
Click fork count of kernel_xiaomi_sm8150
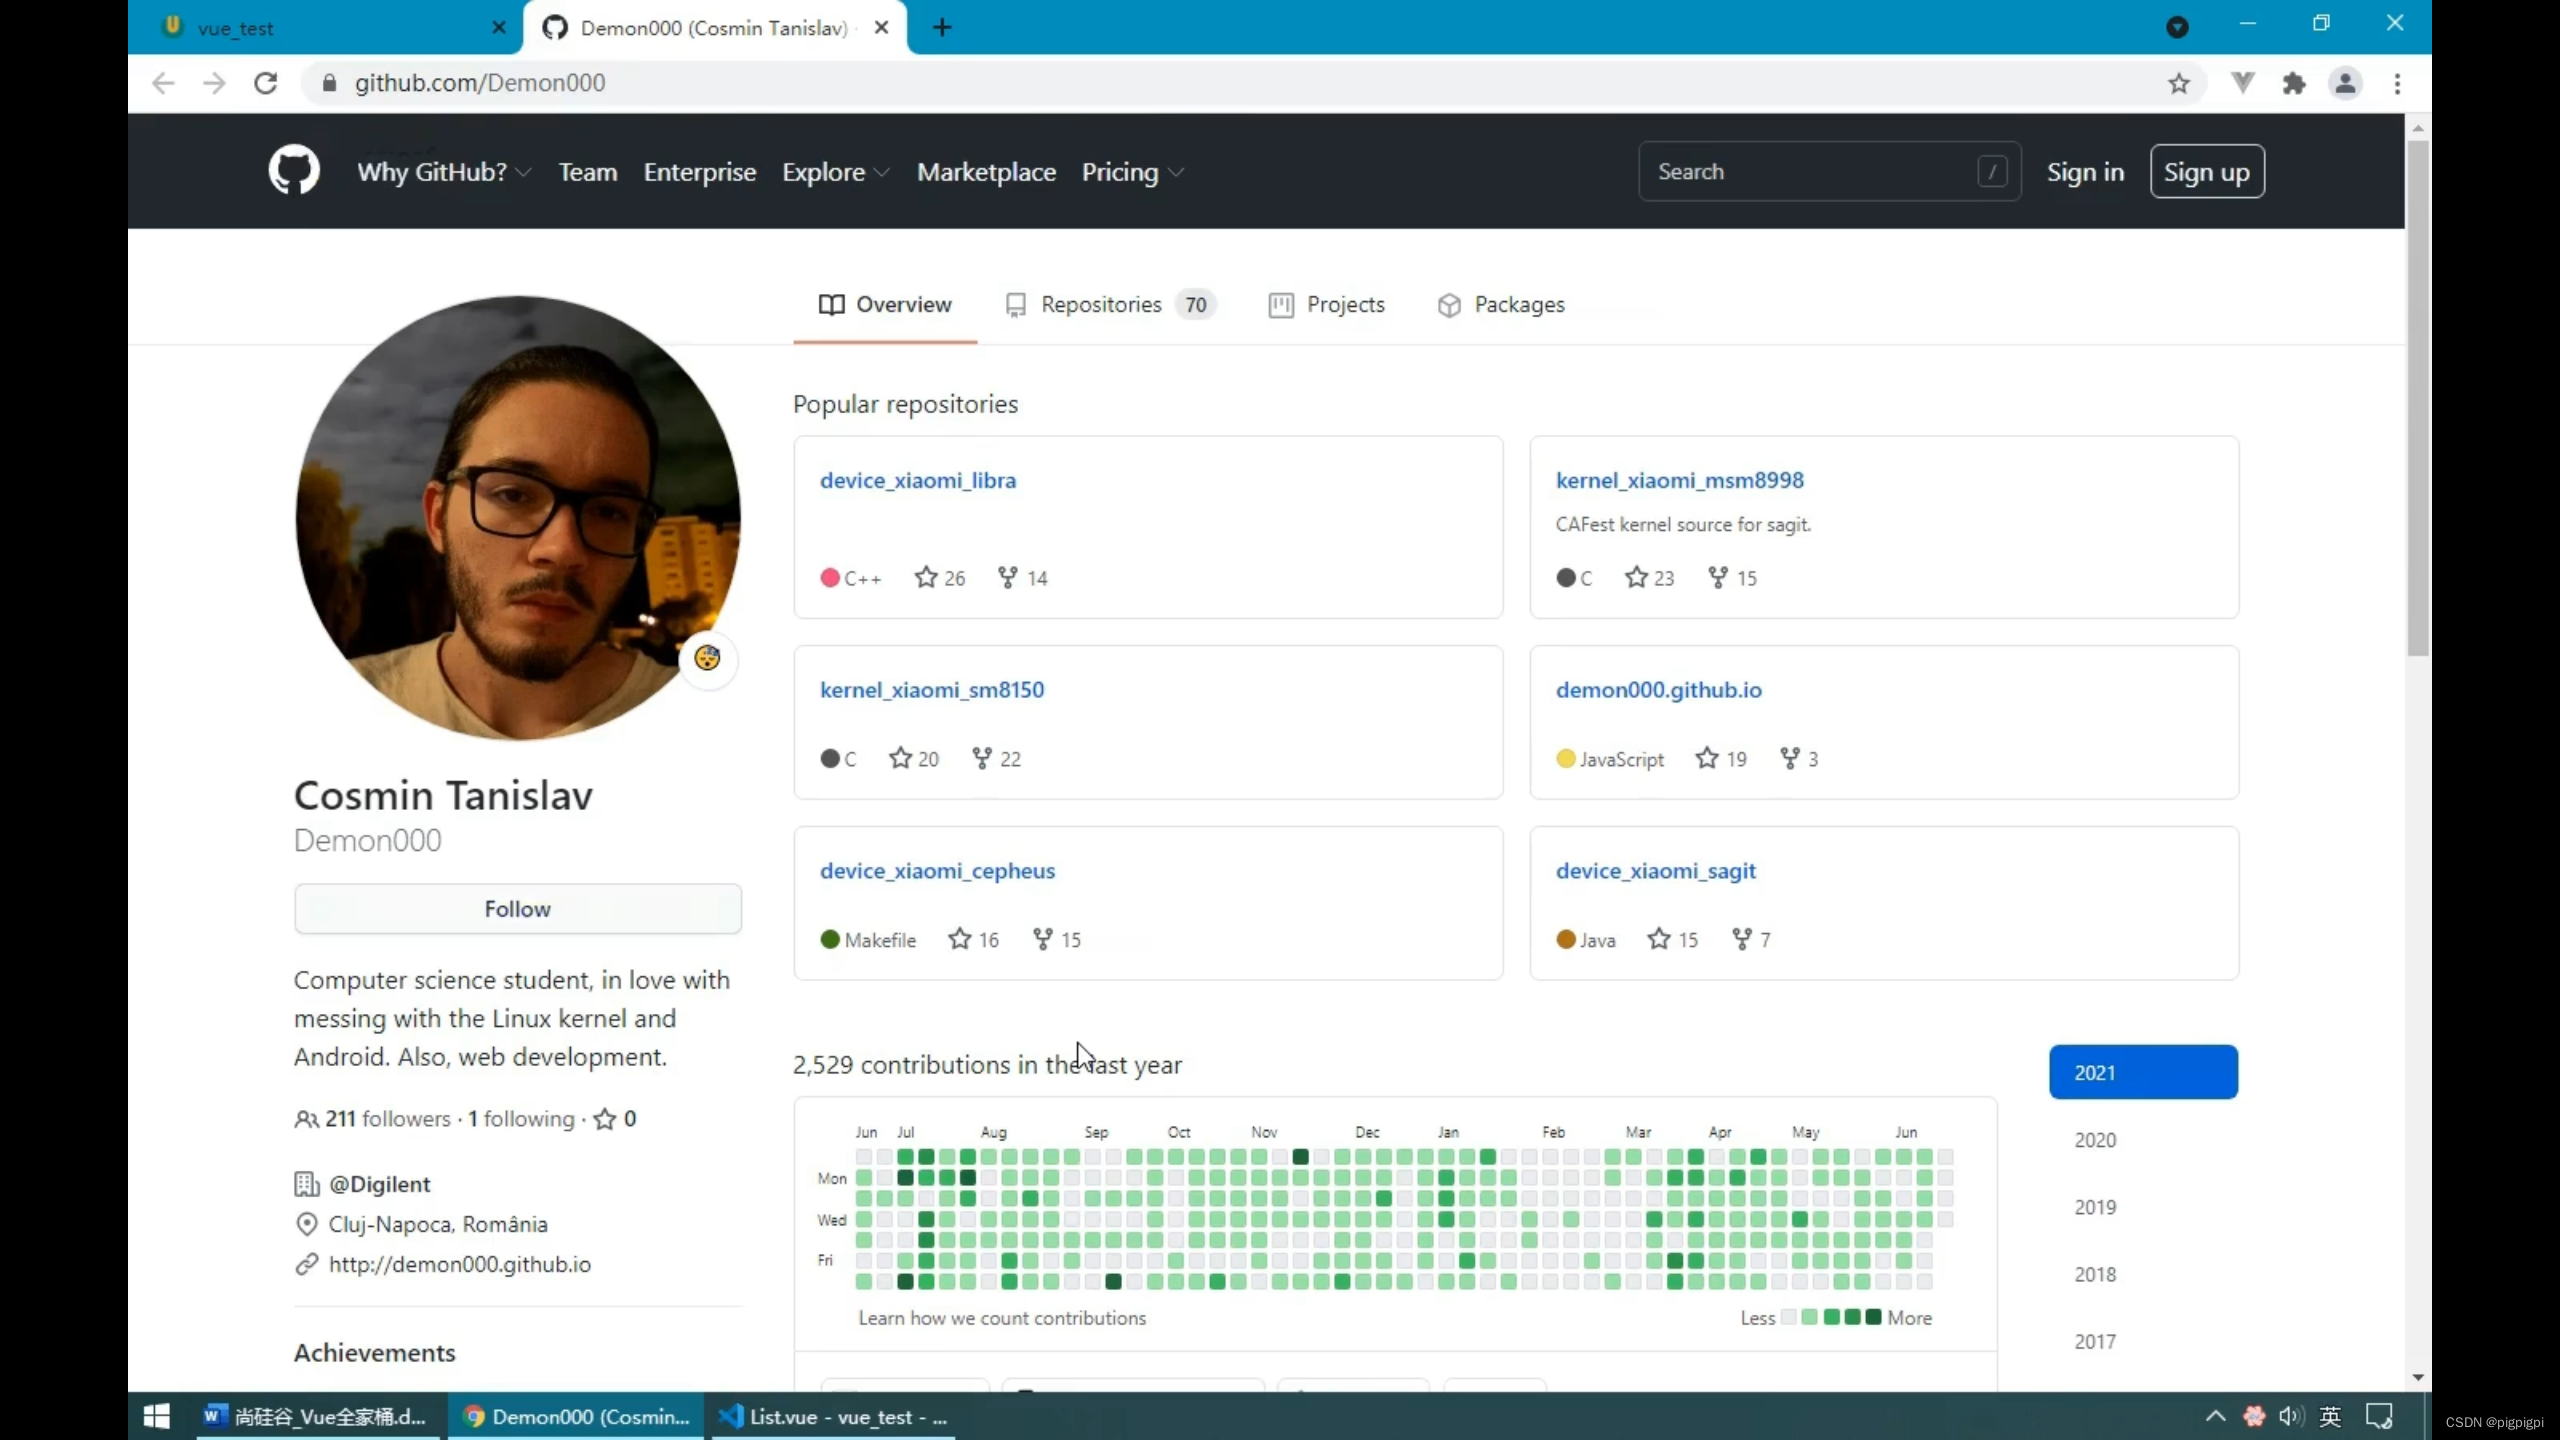pos(997,759)
